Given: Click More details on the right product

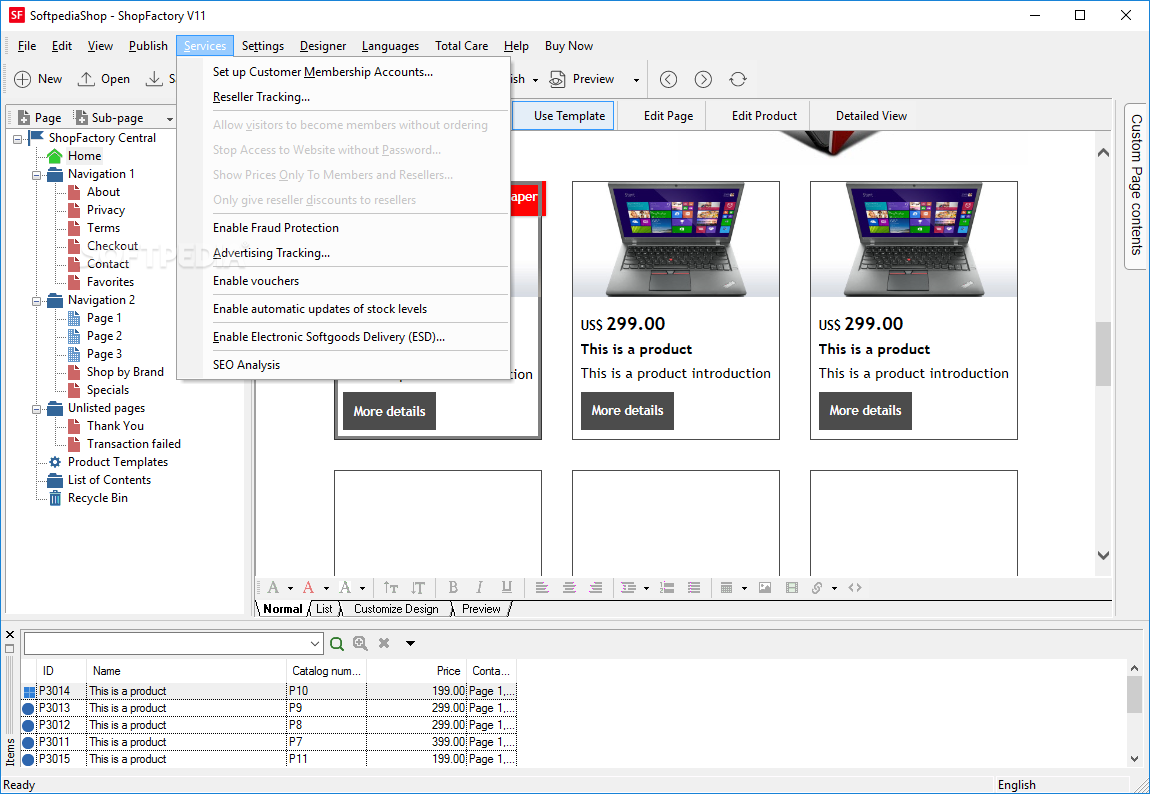Looking at the screenshot, I should (x=865, y=411).
